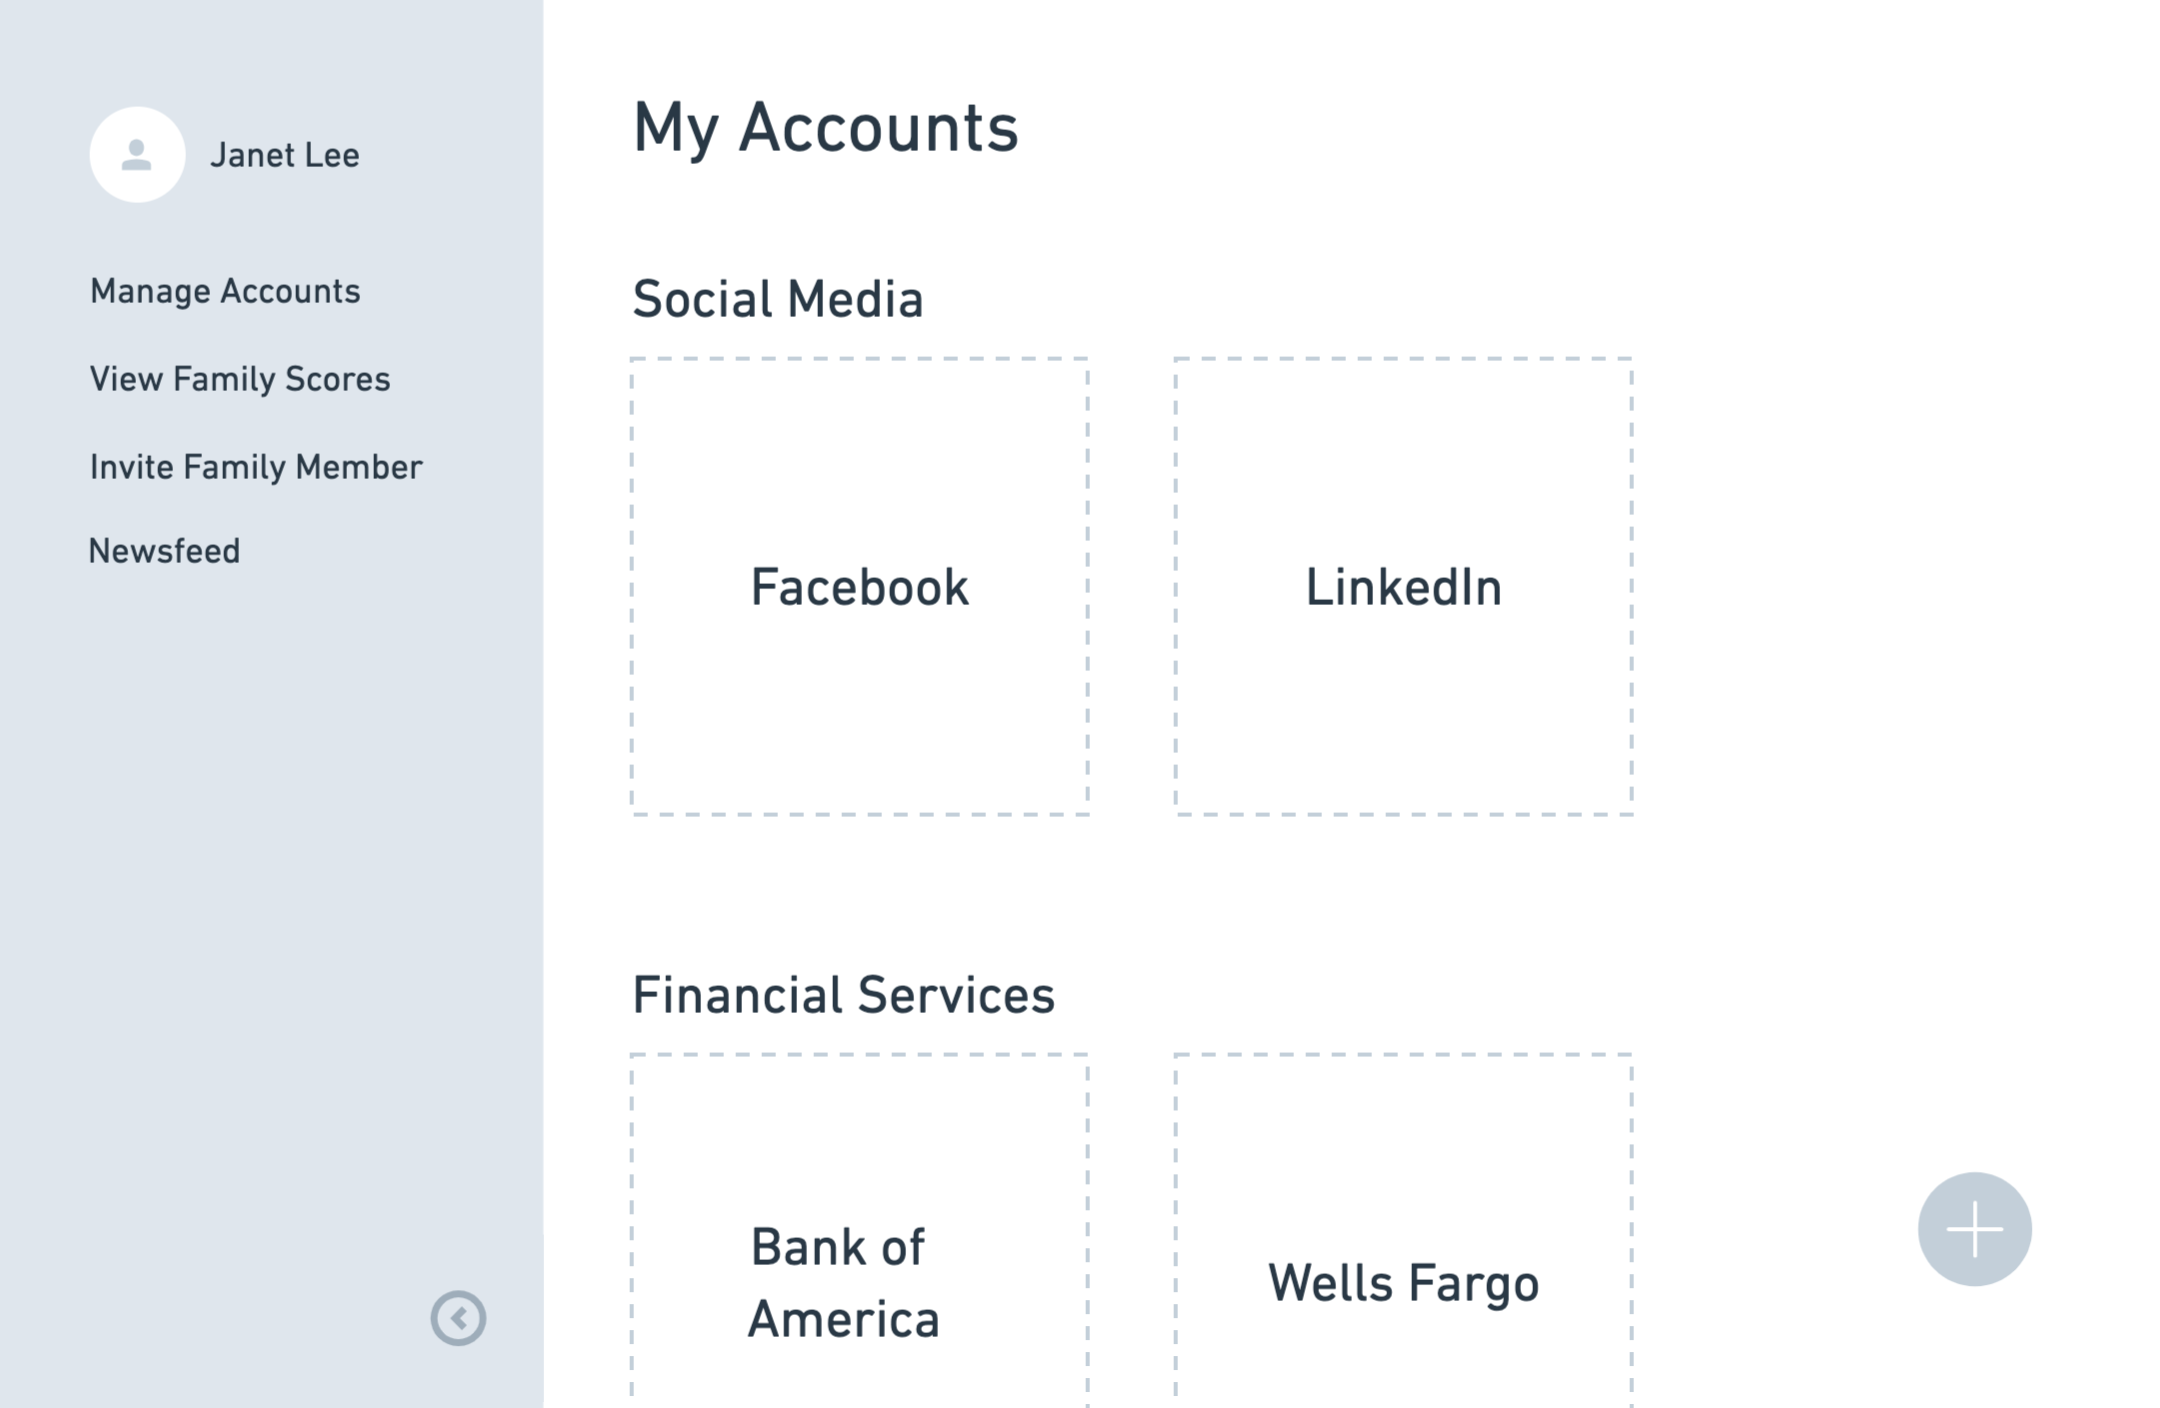Select the LinkedIn account card
The image size is (2160, 1408).
(1403, 586)
